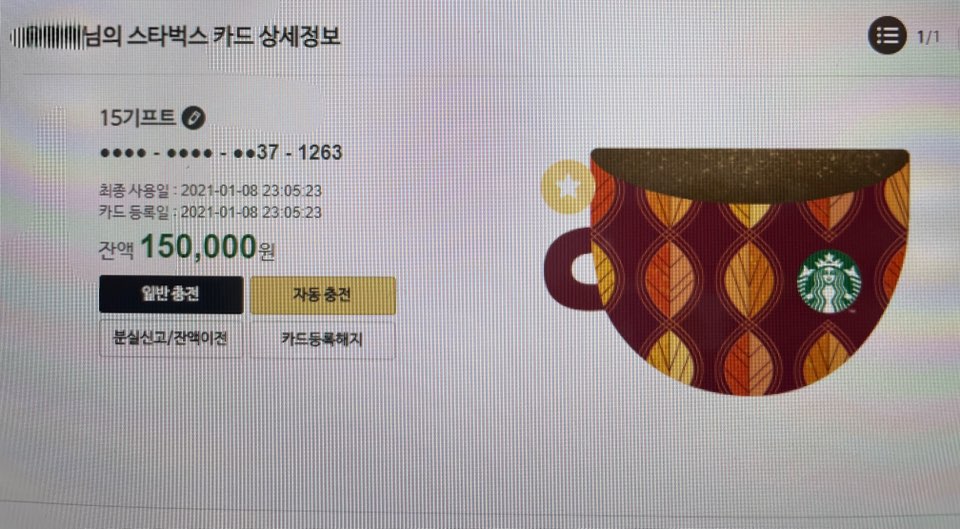This screenshot has width=960, height=529.
Task: Click the 최종 사용일 date line
Action: (210, 190)
